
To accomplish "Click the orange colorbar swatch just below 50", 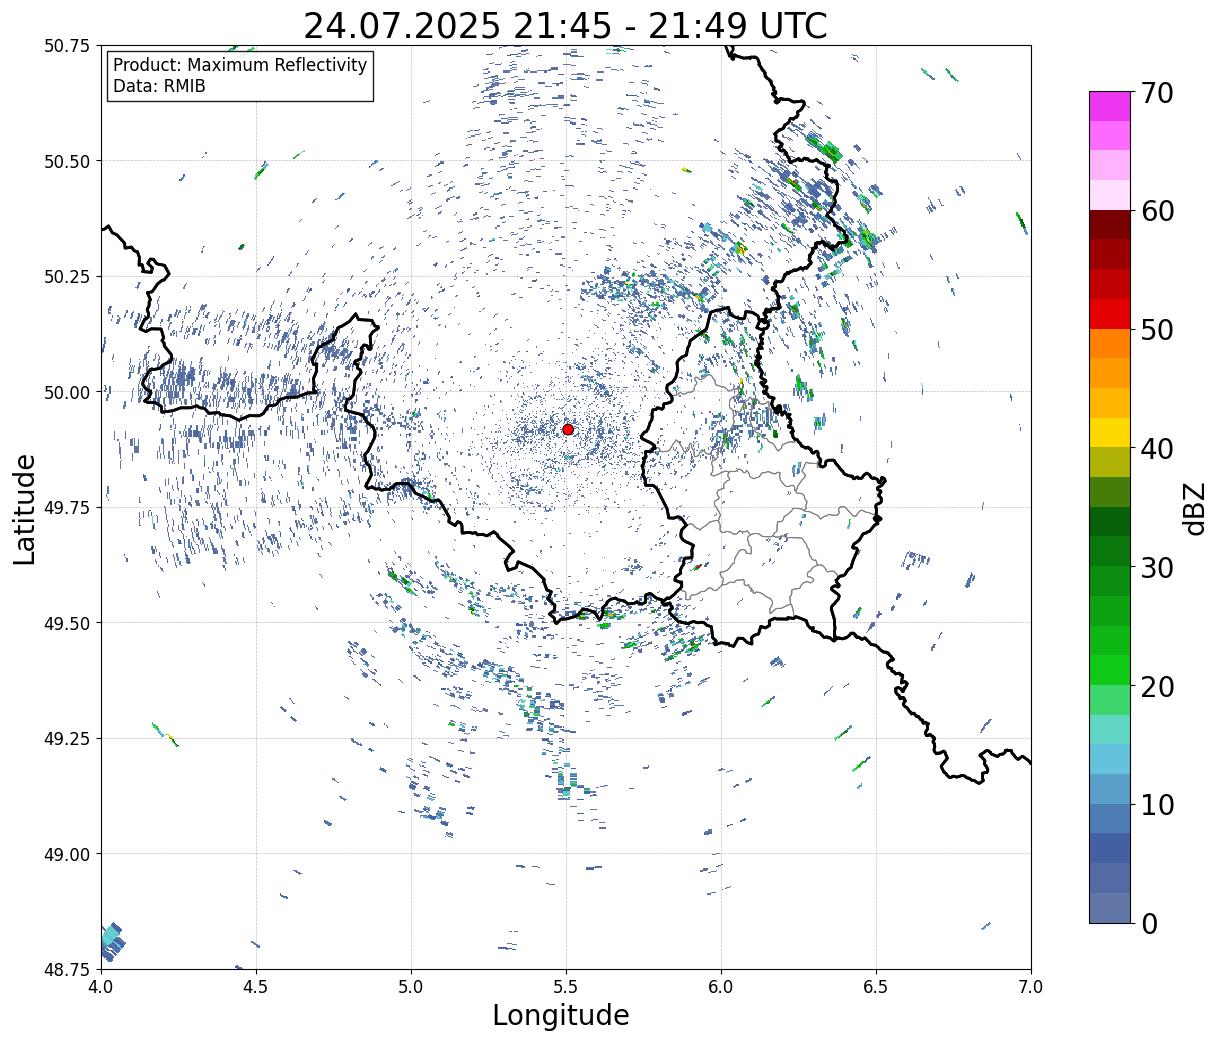I will (x=1109, y=343).
